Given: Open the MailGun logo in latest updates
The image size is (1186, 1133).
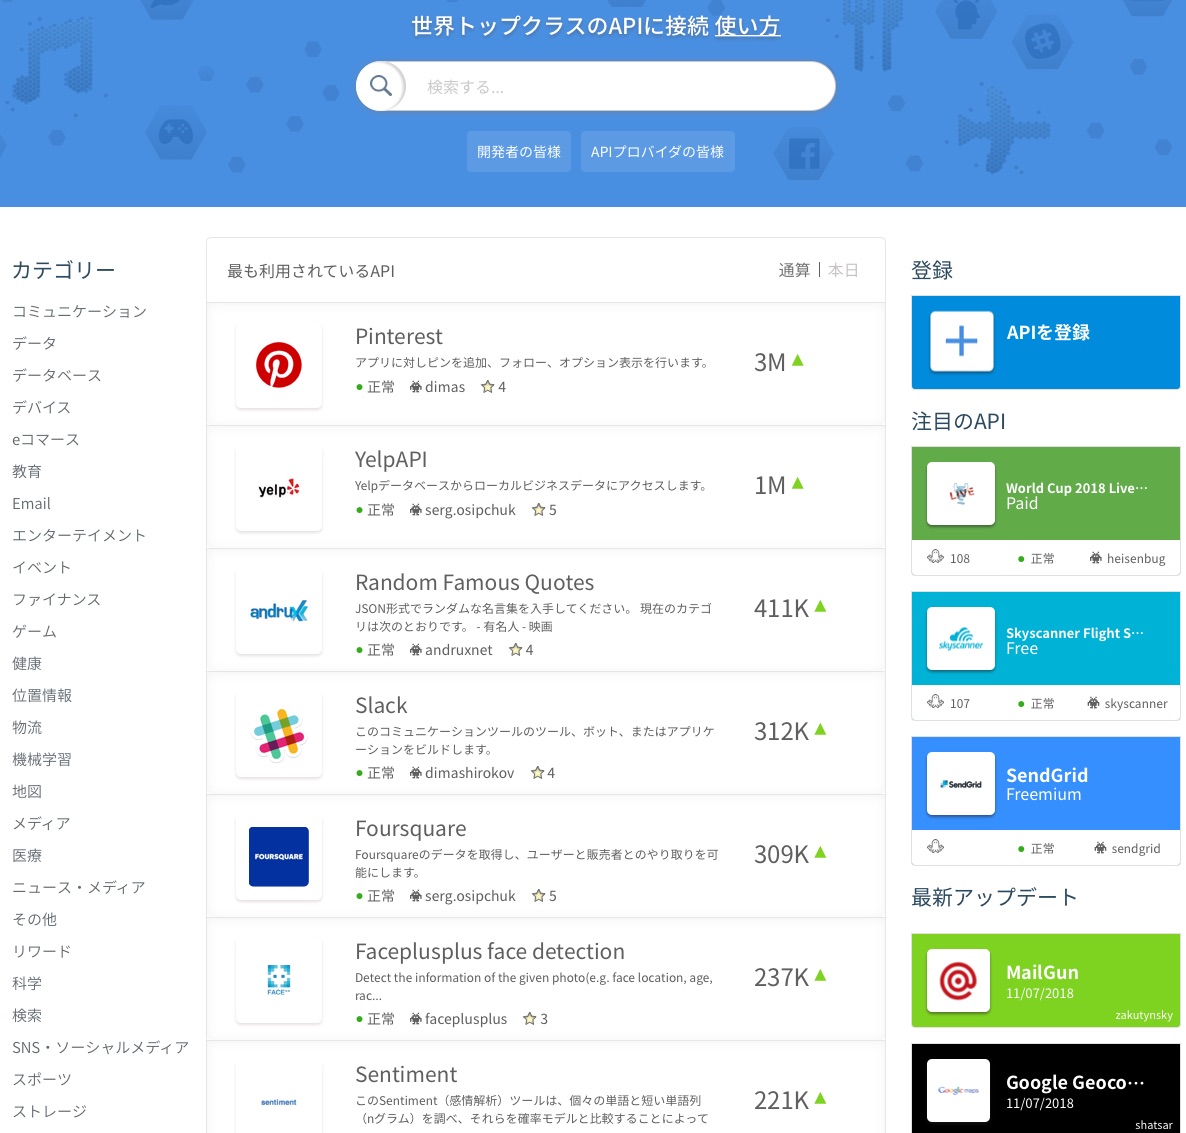Looking at the screenshot, I should click(958, 980).
